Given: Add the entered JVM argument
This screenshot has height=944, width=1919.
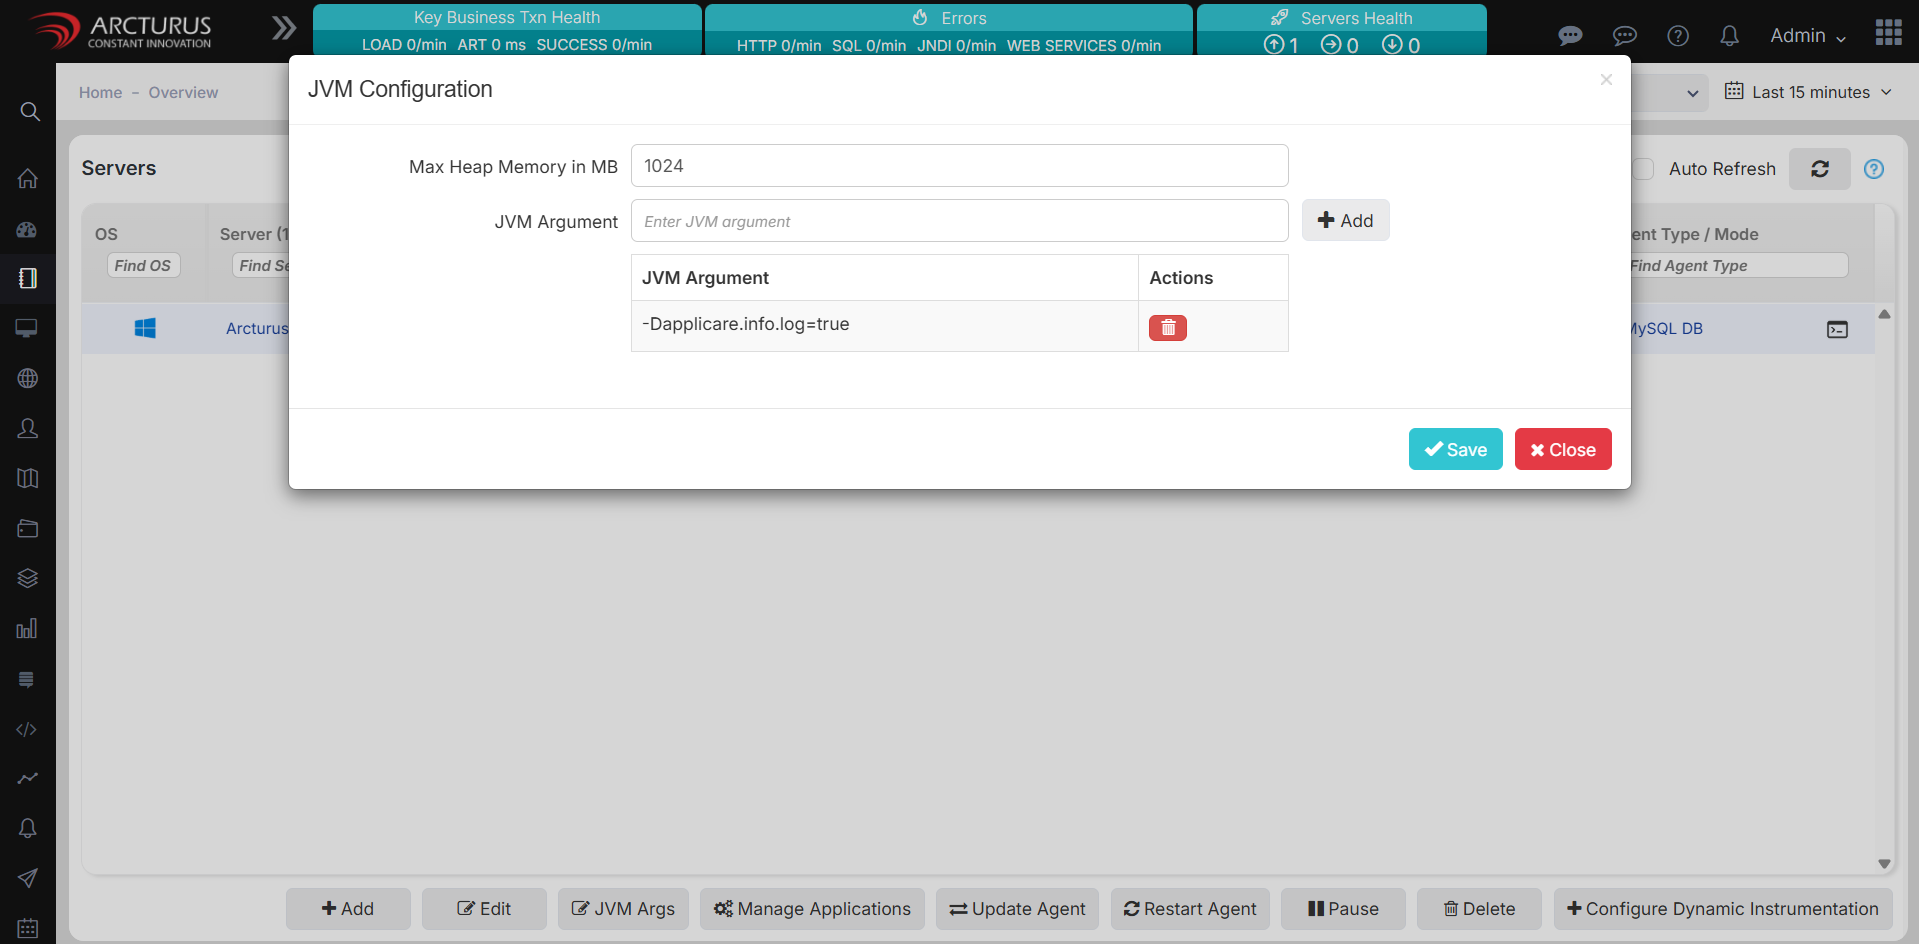Looking at the screenshot, I should (1345, 221).
